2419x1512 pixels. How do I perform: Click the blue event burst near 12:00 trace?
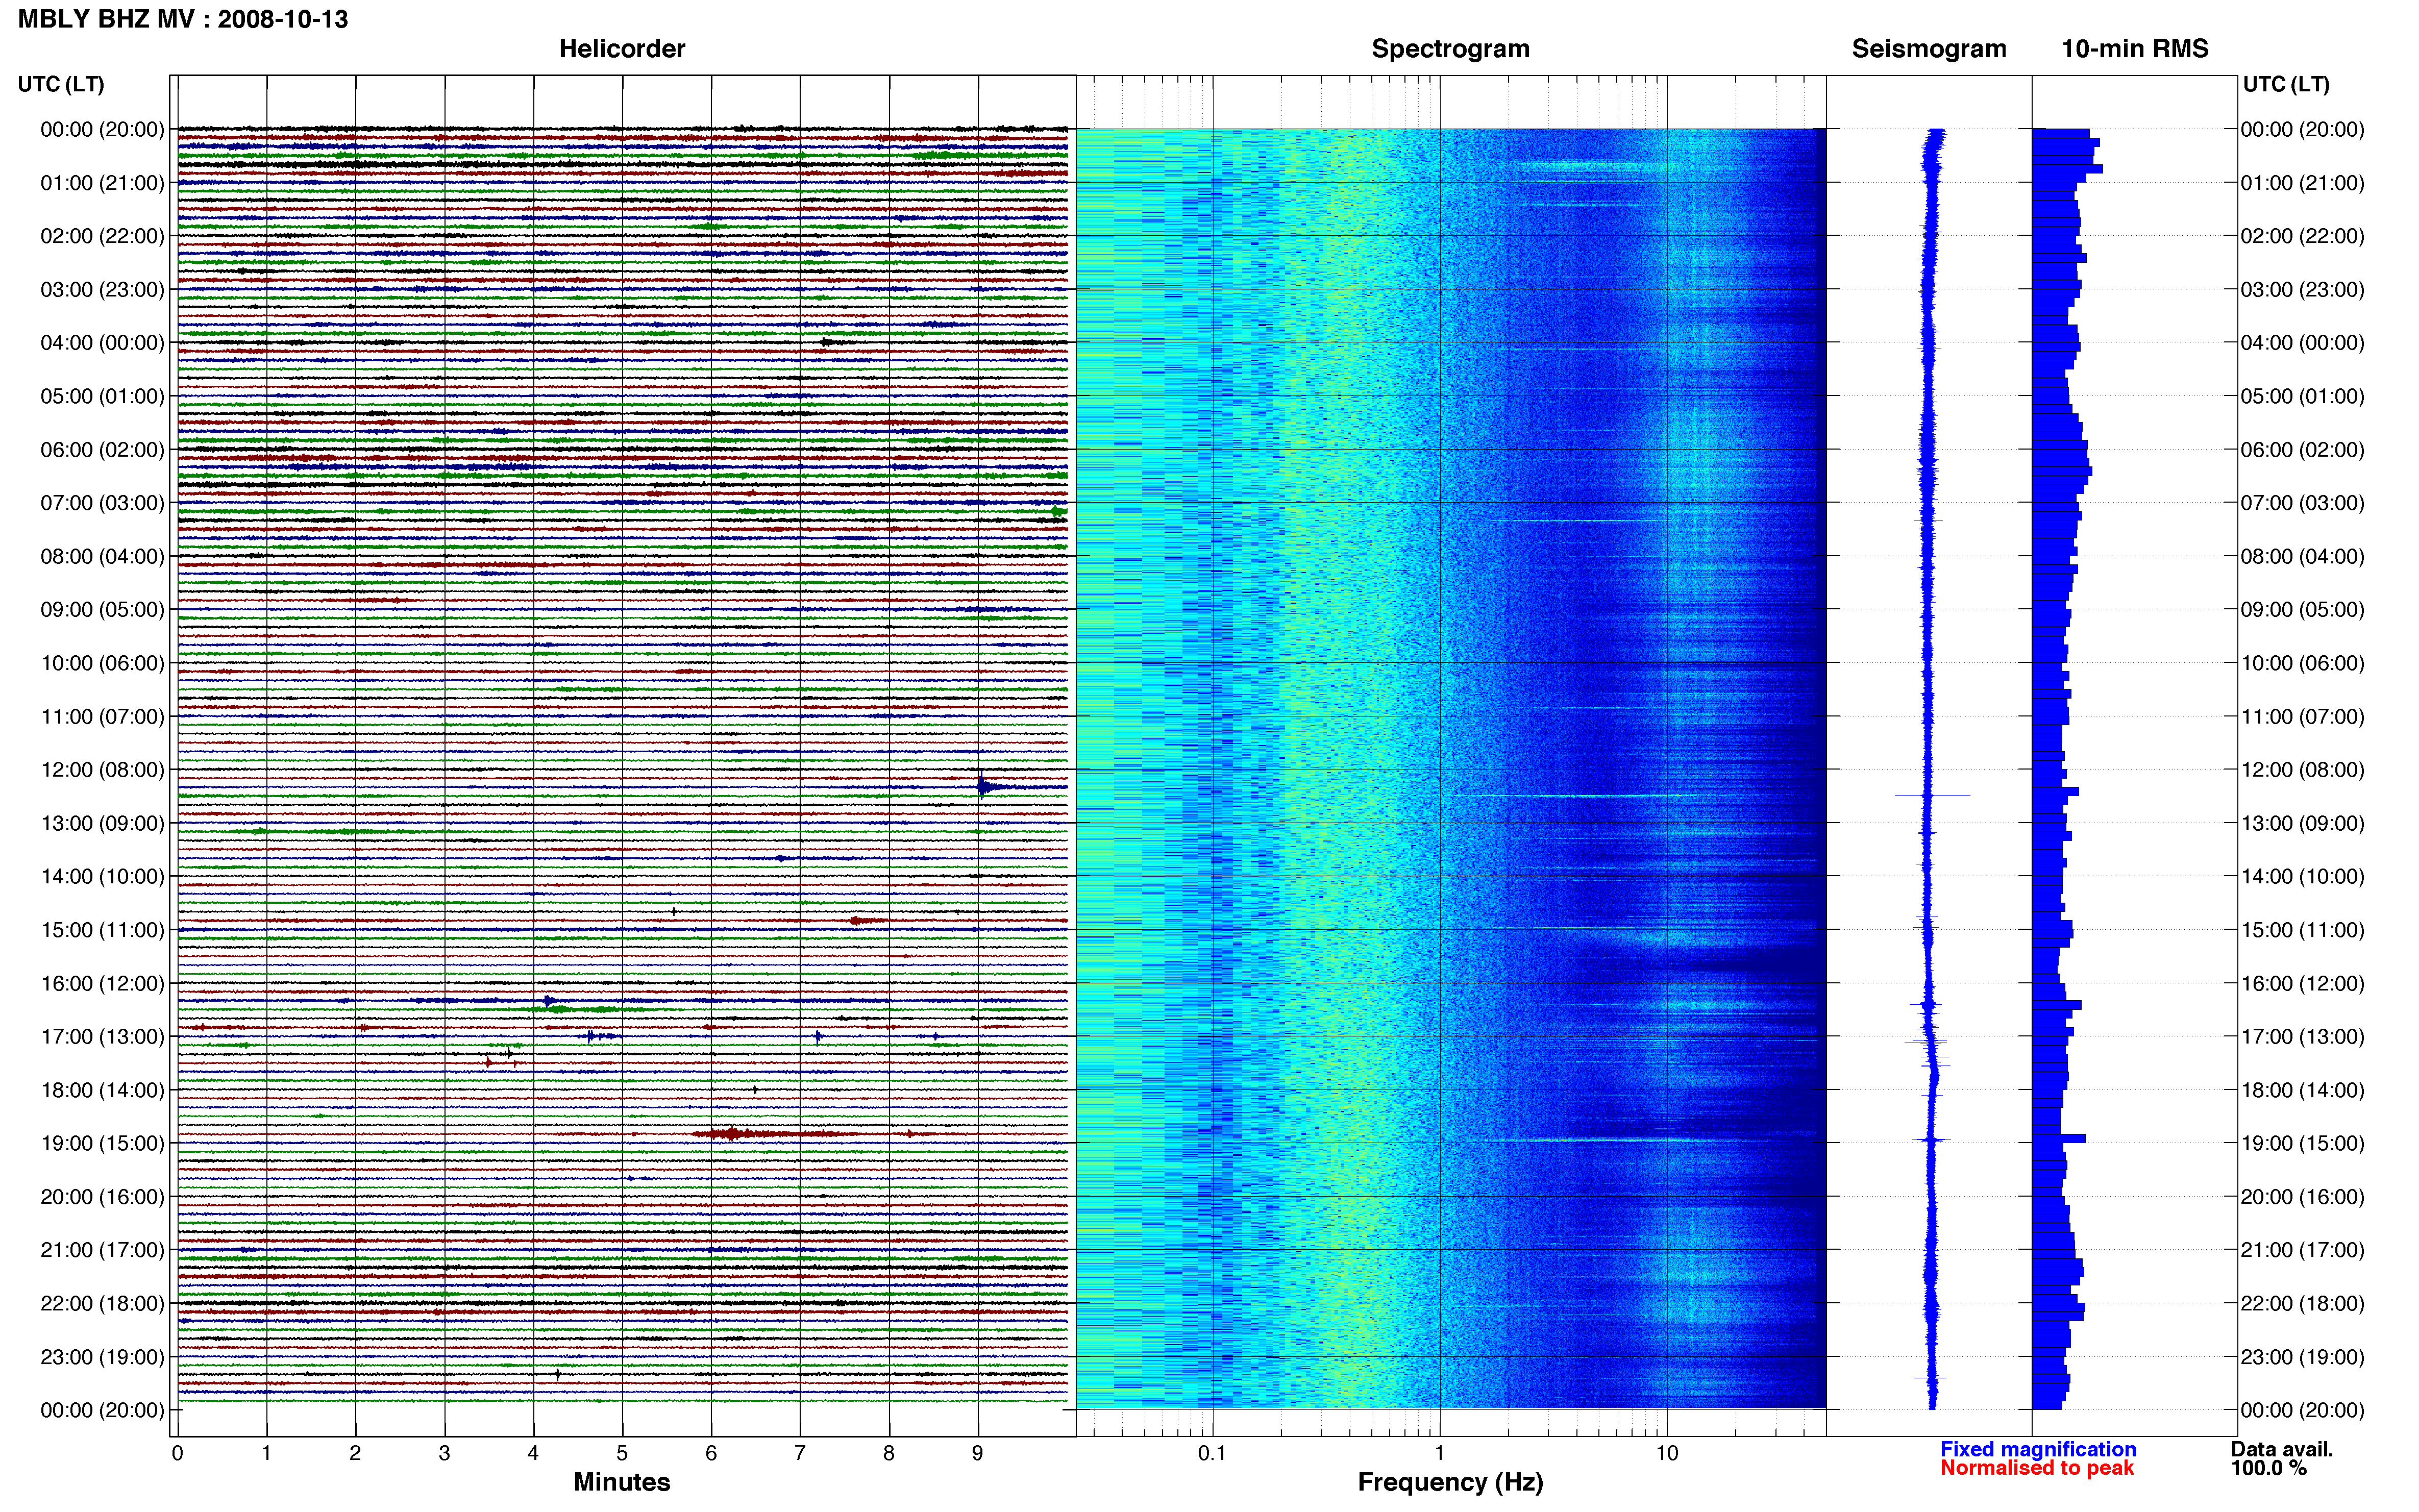pyautogui.click(x=984, y=787)
